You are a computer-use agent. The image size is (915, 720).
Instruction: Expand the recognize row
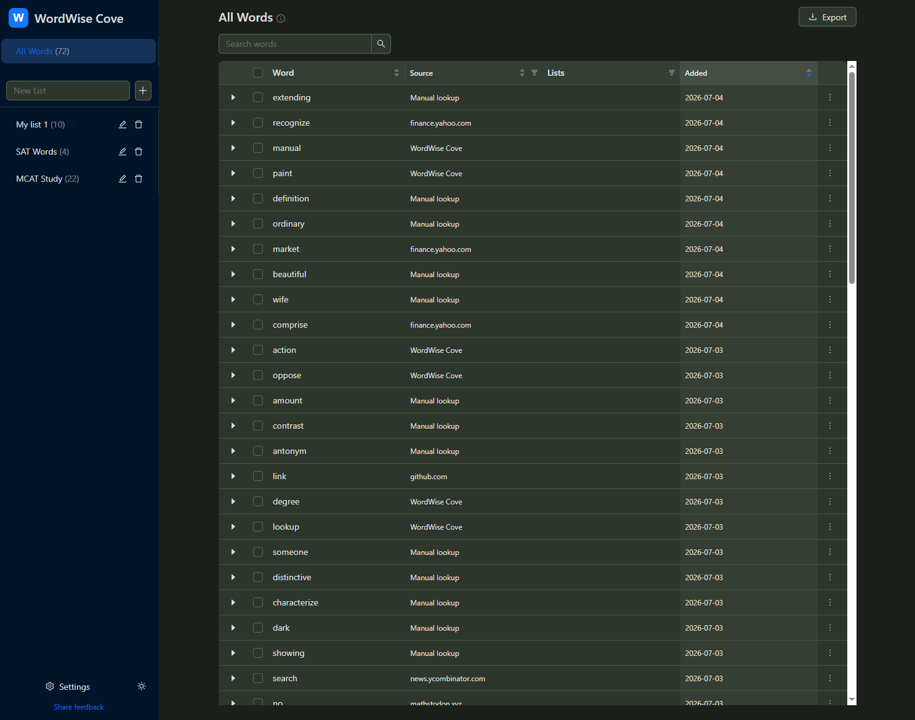tap(233, 123)
